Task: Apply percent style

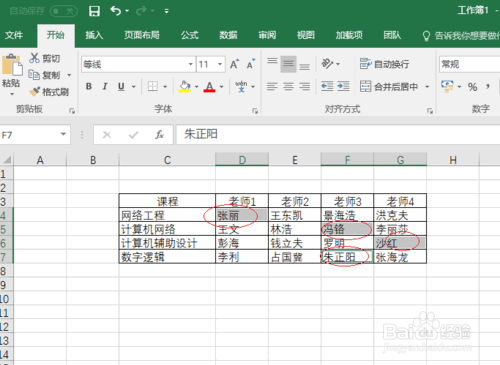Action: tap(472, 87)
